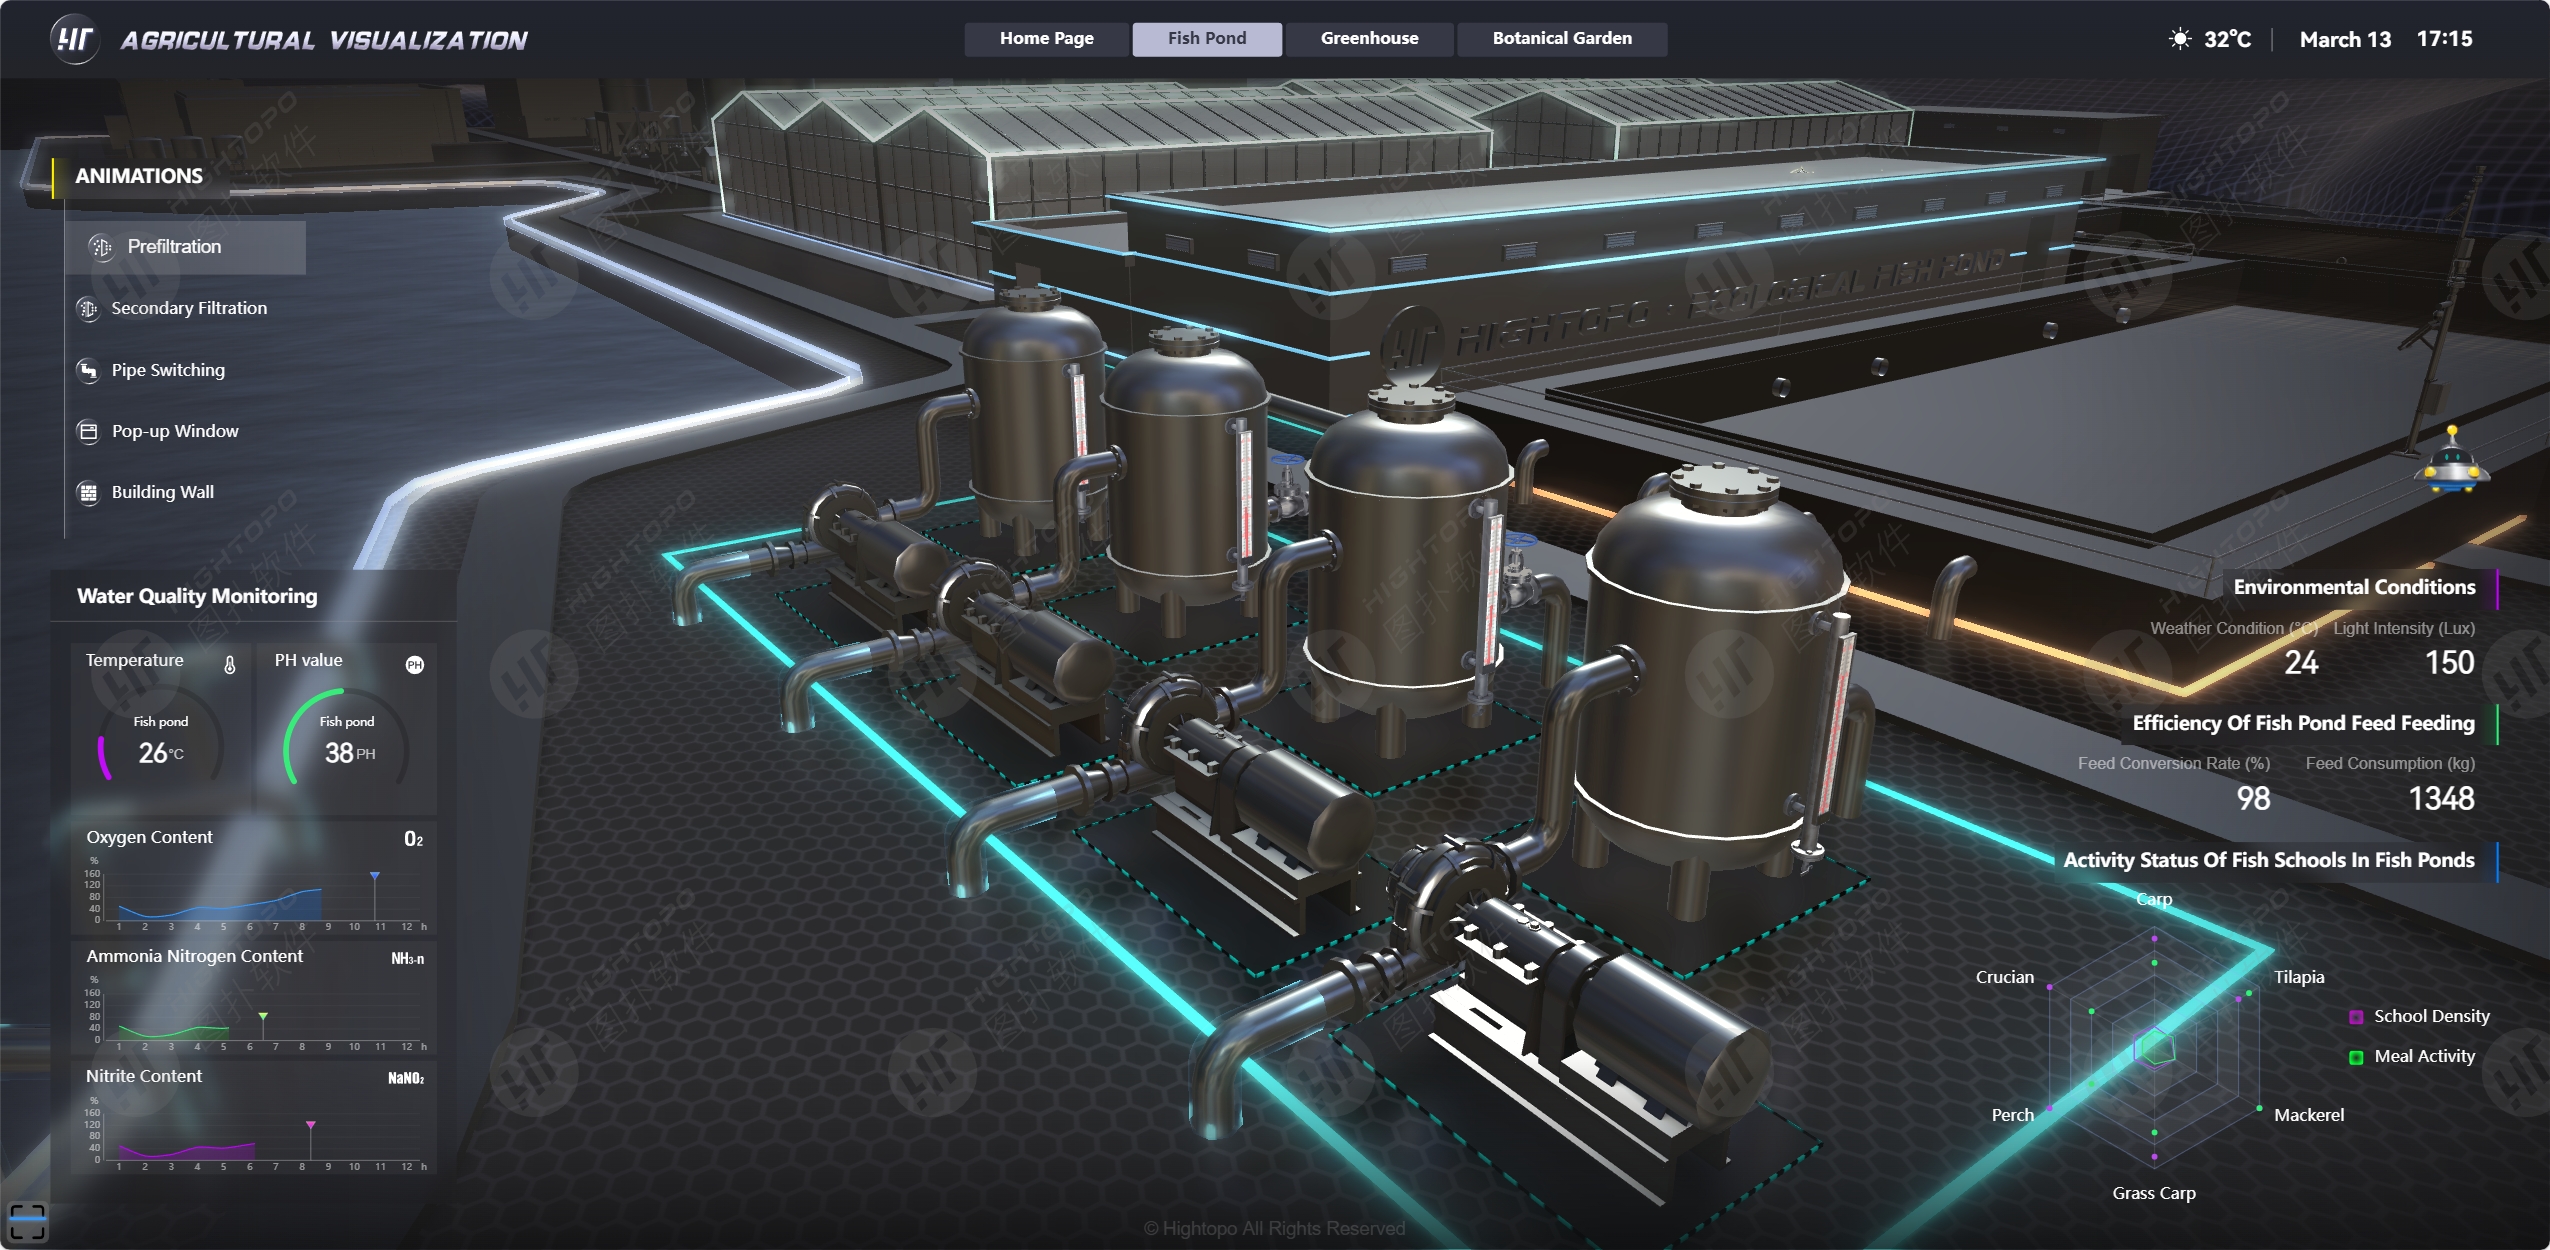Click the Building Wall animation label
The image size is (2550, 1250).
[162, 493]
